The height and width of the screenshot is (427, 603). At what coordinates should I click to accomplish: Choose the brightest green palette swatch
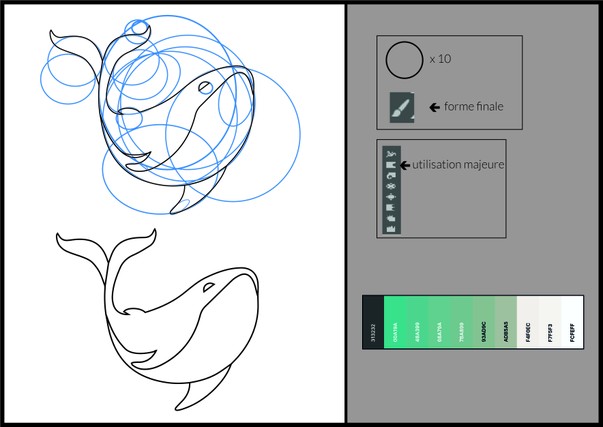pos(395,322)
